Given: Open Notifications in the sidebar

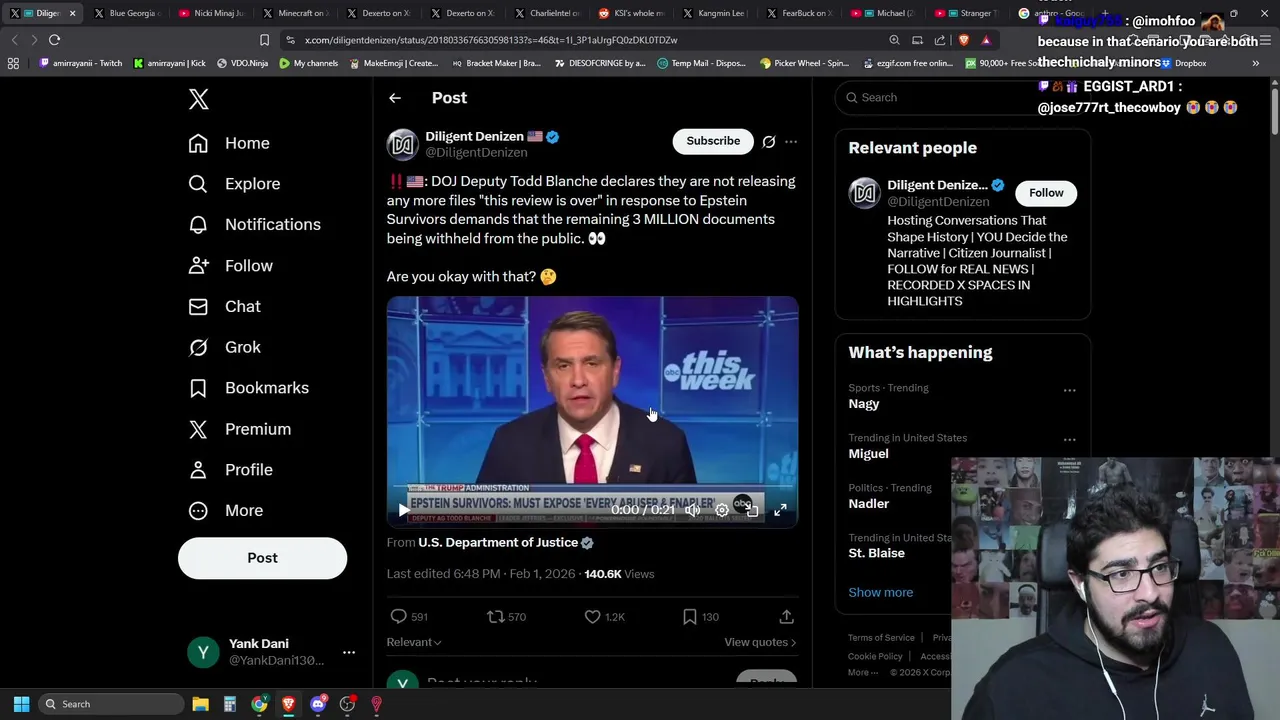Looking at the screenshot, I should pyautogui.click(x=255, y=224).
